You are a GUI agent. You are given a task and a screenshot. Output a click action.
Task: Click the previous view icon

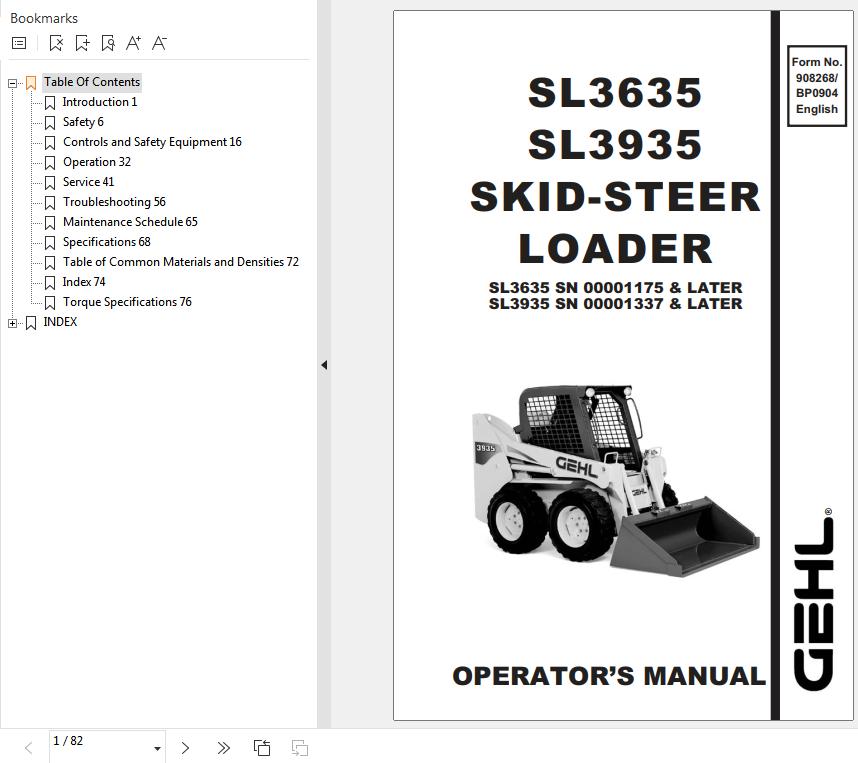(262, 748)
